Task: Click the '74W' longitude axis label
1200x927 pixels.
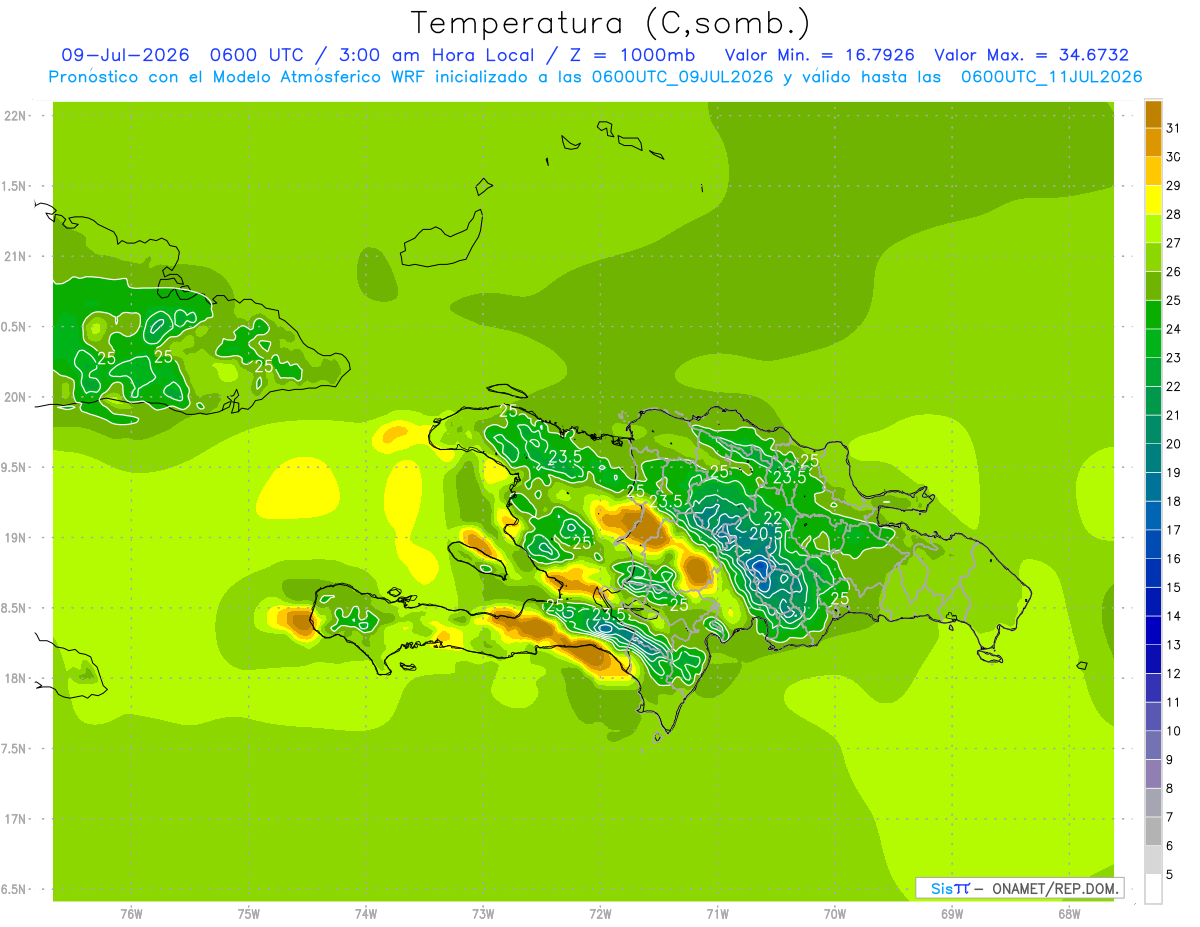Action: coord(366,914)
